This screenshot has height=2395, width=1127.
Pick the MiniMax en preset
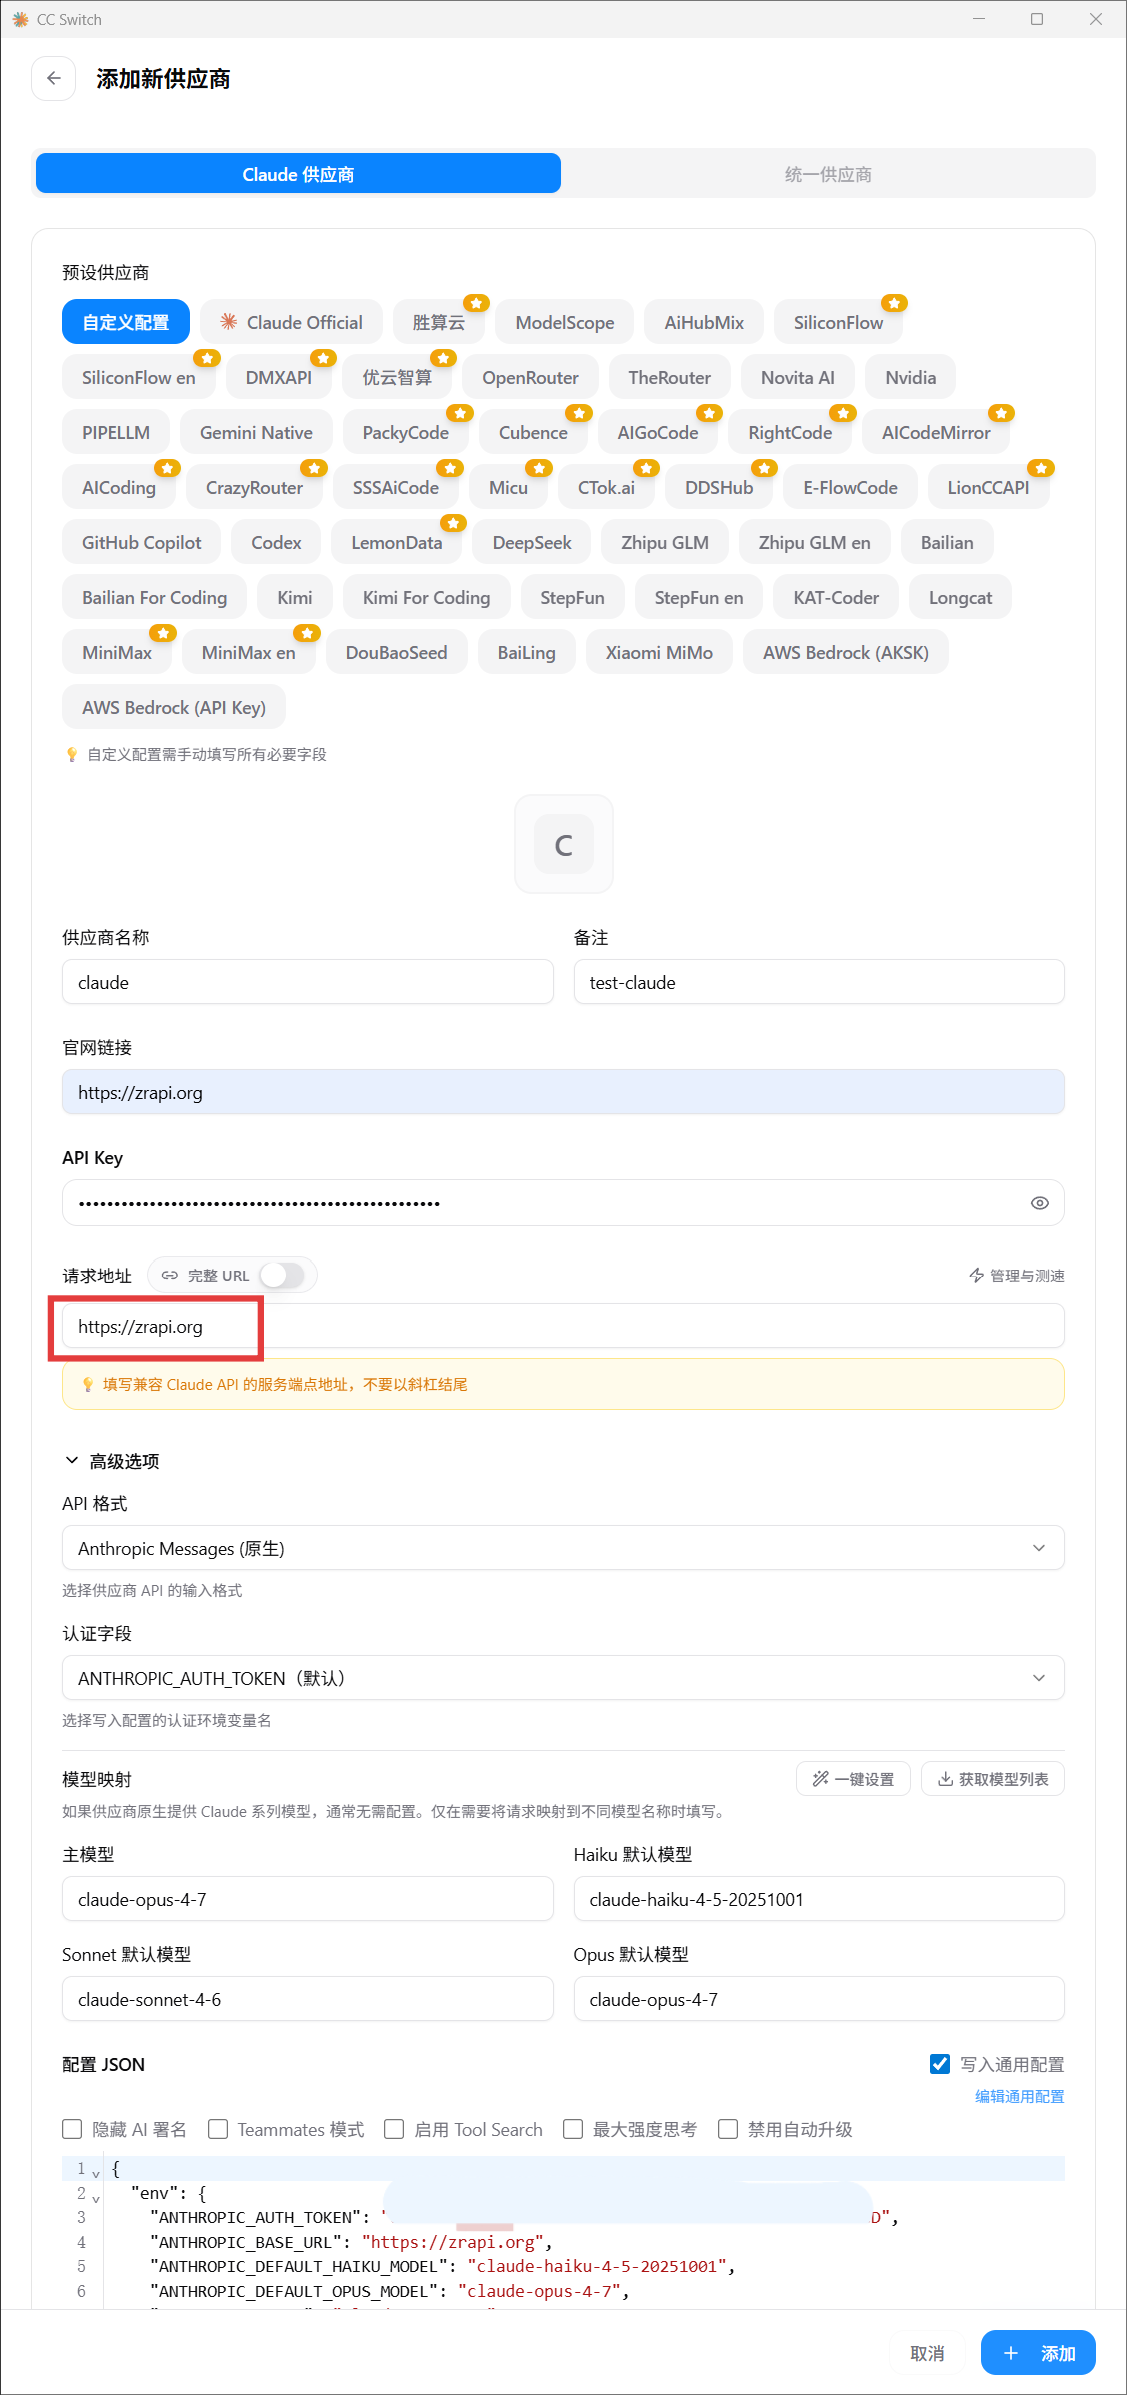[248, 652]
